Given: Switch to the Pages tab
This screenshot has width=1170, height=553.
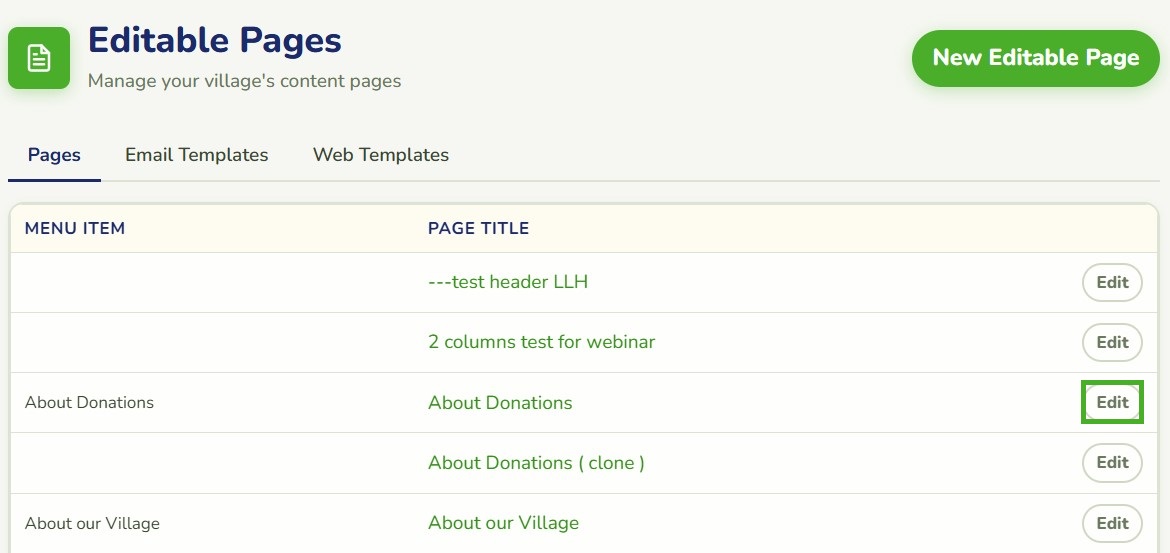Looking at the screenshot, I should tap(54, 154).
